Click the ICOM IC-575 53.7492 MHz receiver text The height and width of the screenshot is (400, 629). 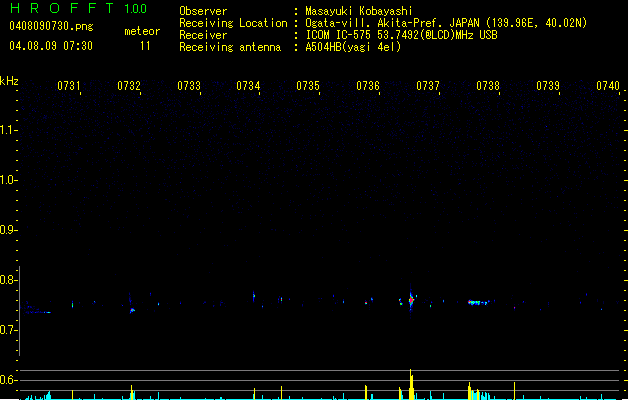401,35
